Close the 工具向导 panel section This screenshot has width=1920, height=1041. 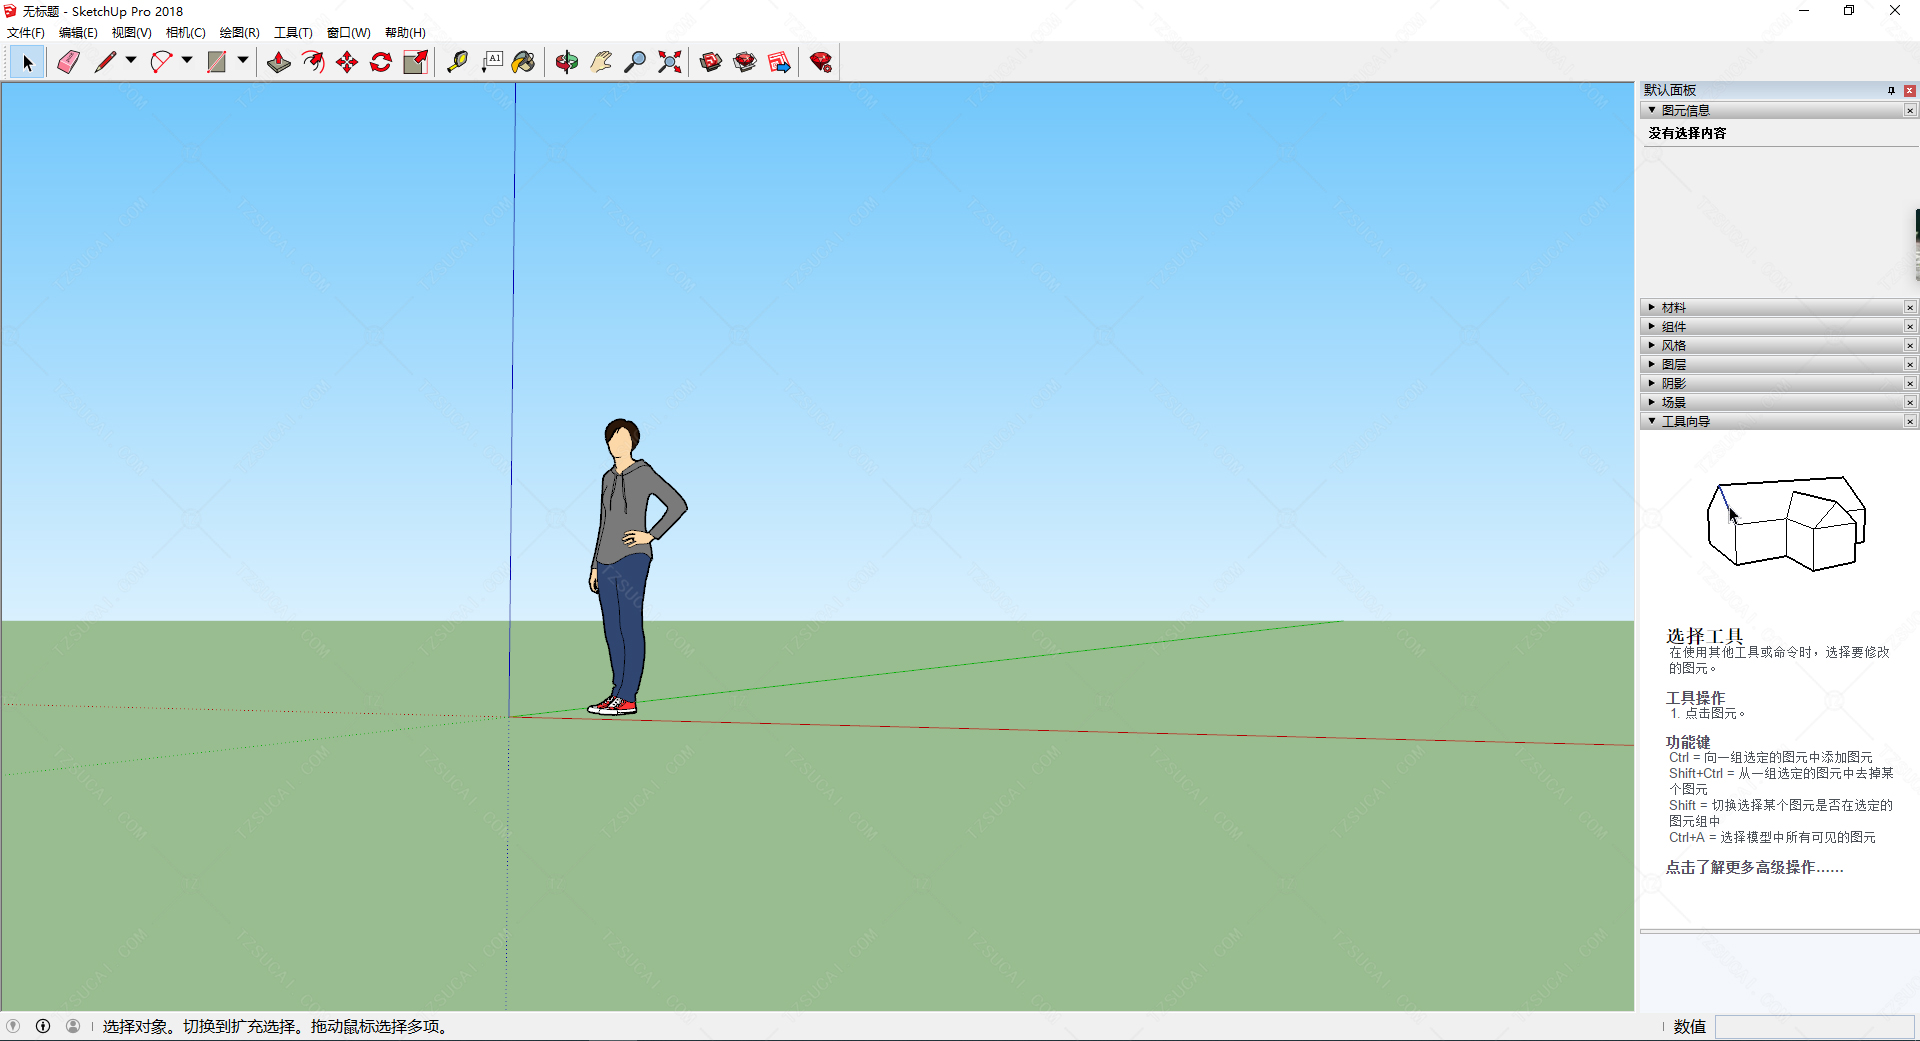(x=1910, y=421)
